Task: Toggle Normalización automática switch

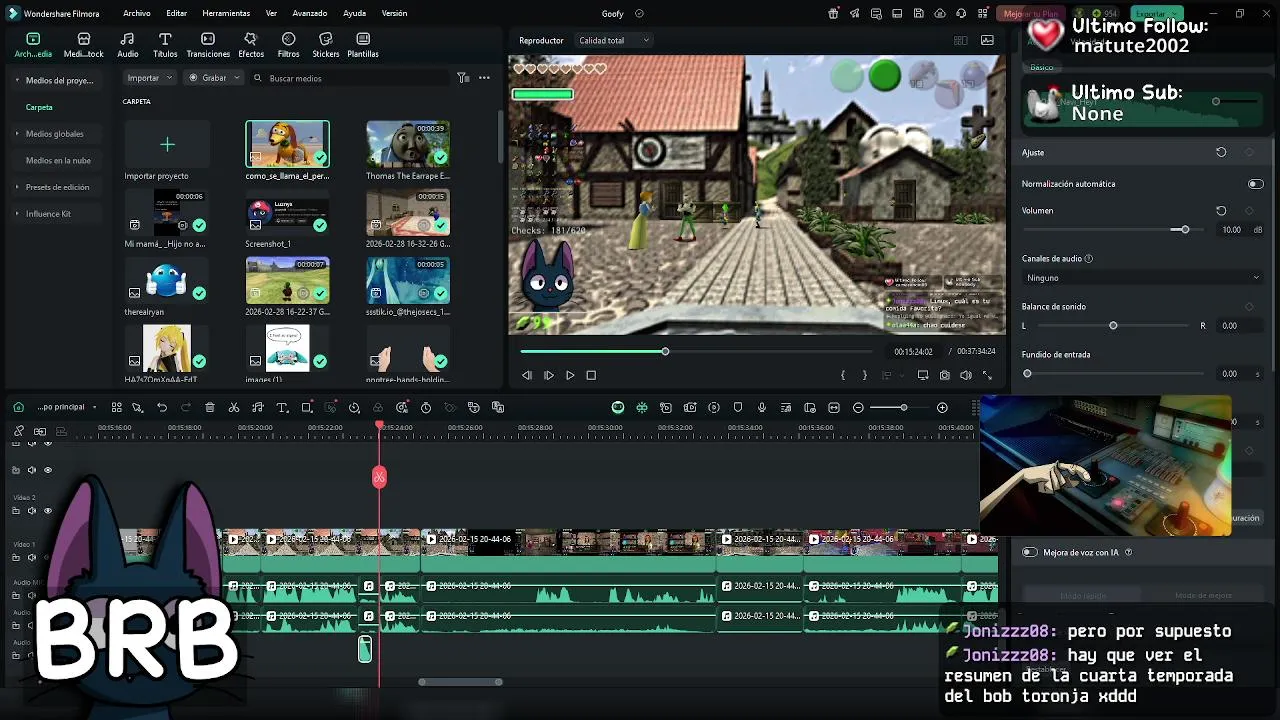Action: click(1255, 184)
